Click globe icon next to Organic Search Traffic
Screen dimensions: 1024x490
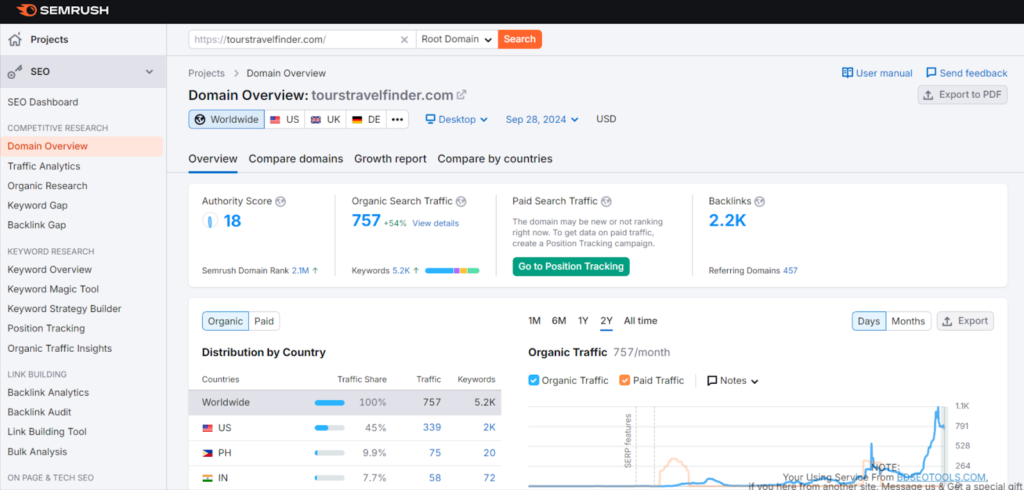[461, 201]
